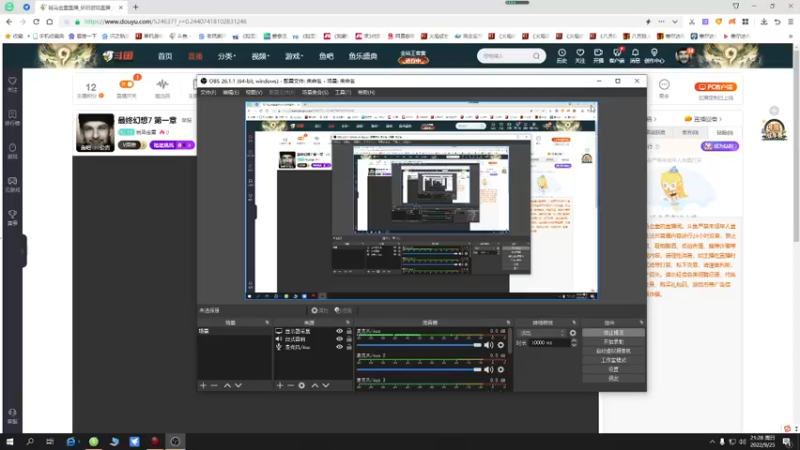This screenshot has height=450, width=800.
Task: Open the Windows Start menu
Action: (x=10, y=441)
